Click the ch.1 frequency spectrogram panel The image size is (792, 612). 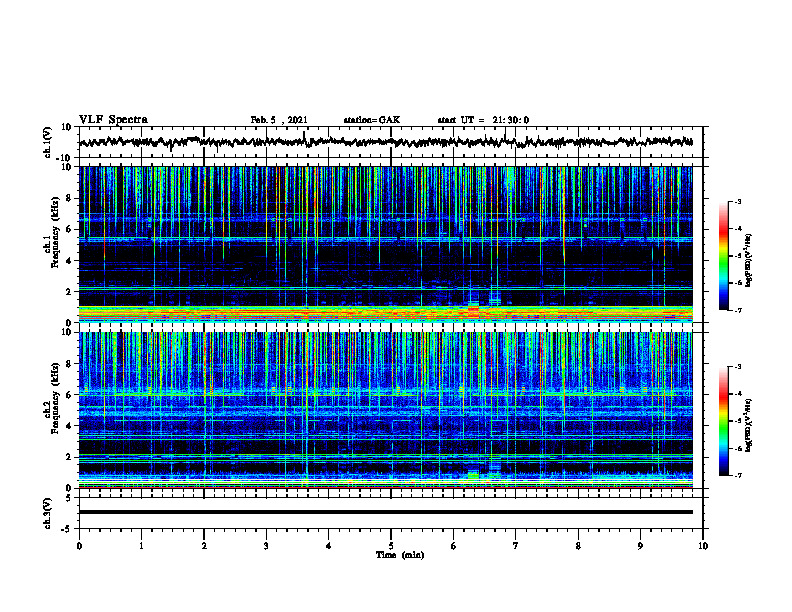click(386, 244)
